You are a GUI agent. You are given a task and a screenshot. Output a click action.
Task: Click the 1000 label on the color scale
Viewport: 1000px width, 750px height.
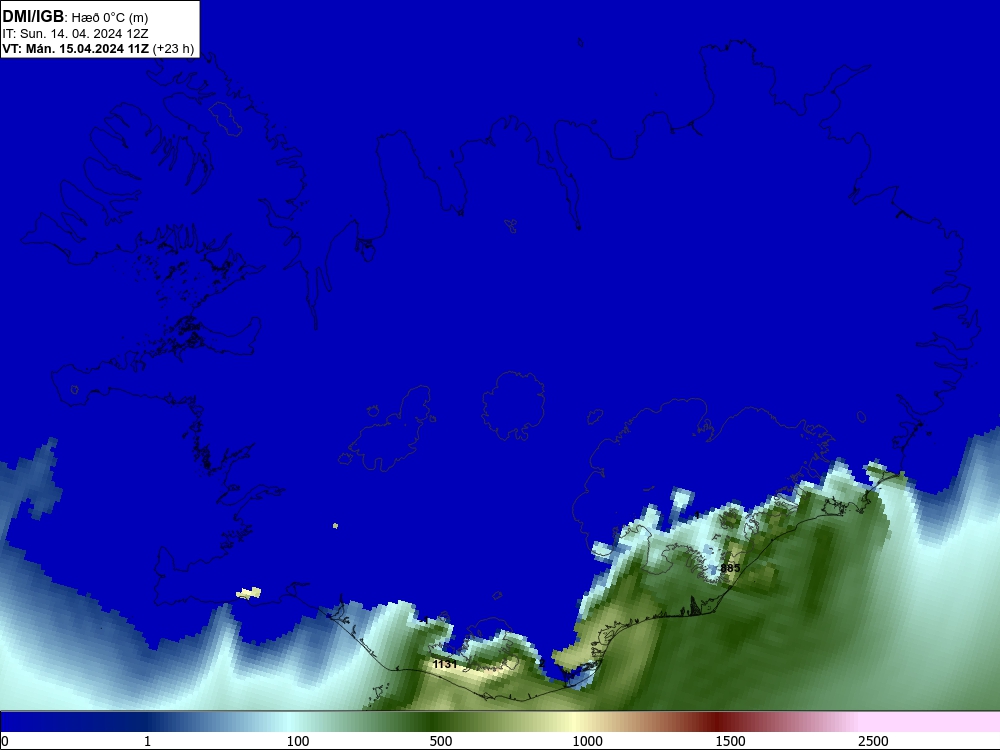coord(587,741)
